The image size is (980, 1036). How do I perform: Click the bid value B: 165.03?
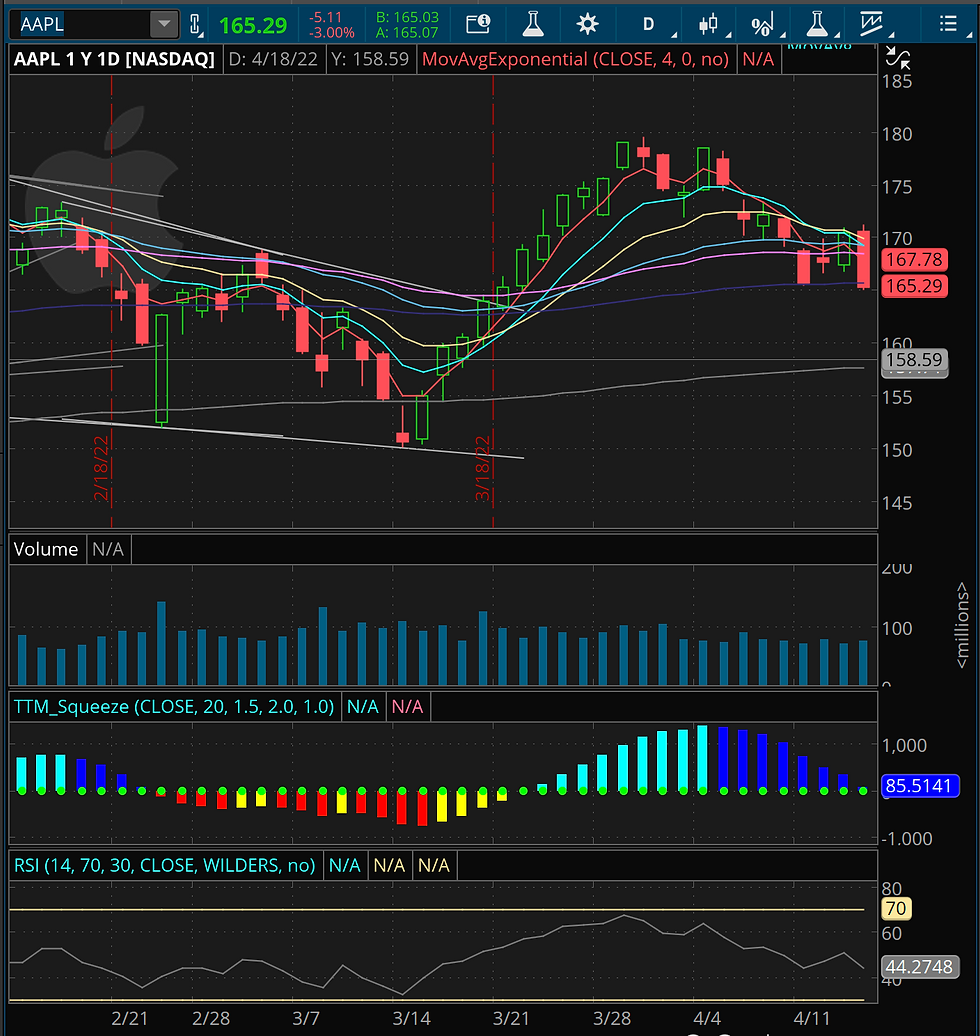click(407, 17)
